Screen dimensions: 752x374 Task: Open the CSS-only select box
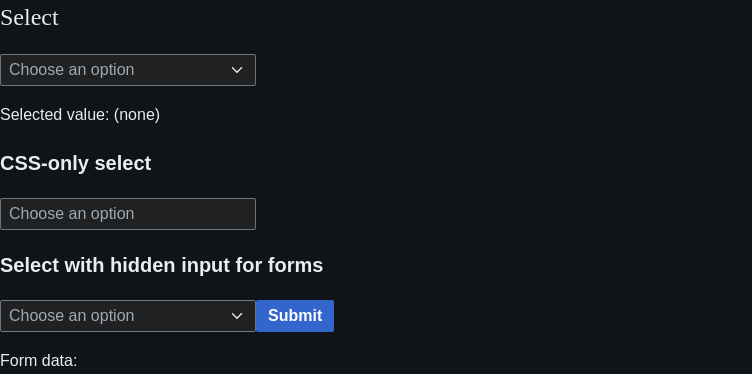click(128, 214)
